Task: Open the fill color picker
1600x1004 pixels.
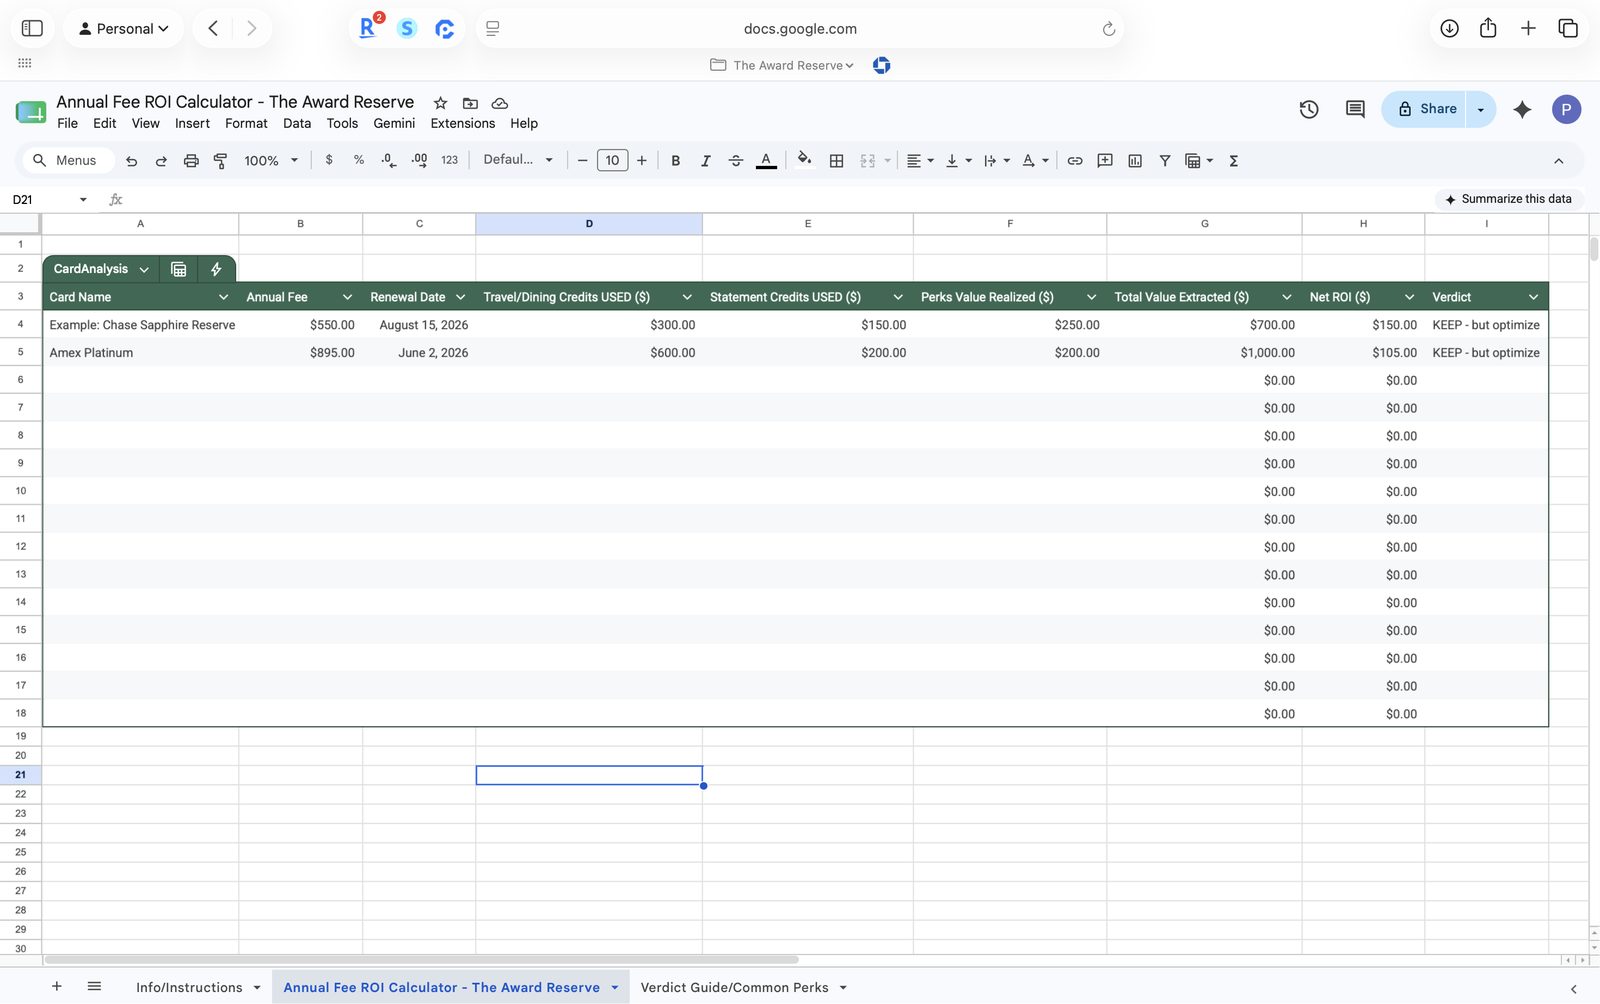Action: pyautogui.click(x=805, y=160)
